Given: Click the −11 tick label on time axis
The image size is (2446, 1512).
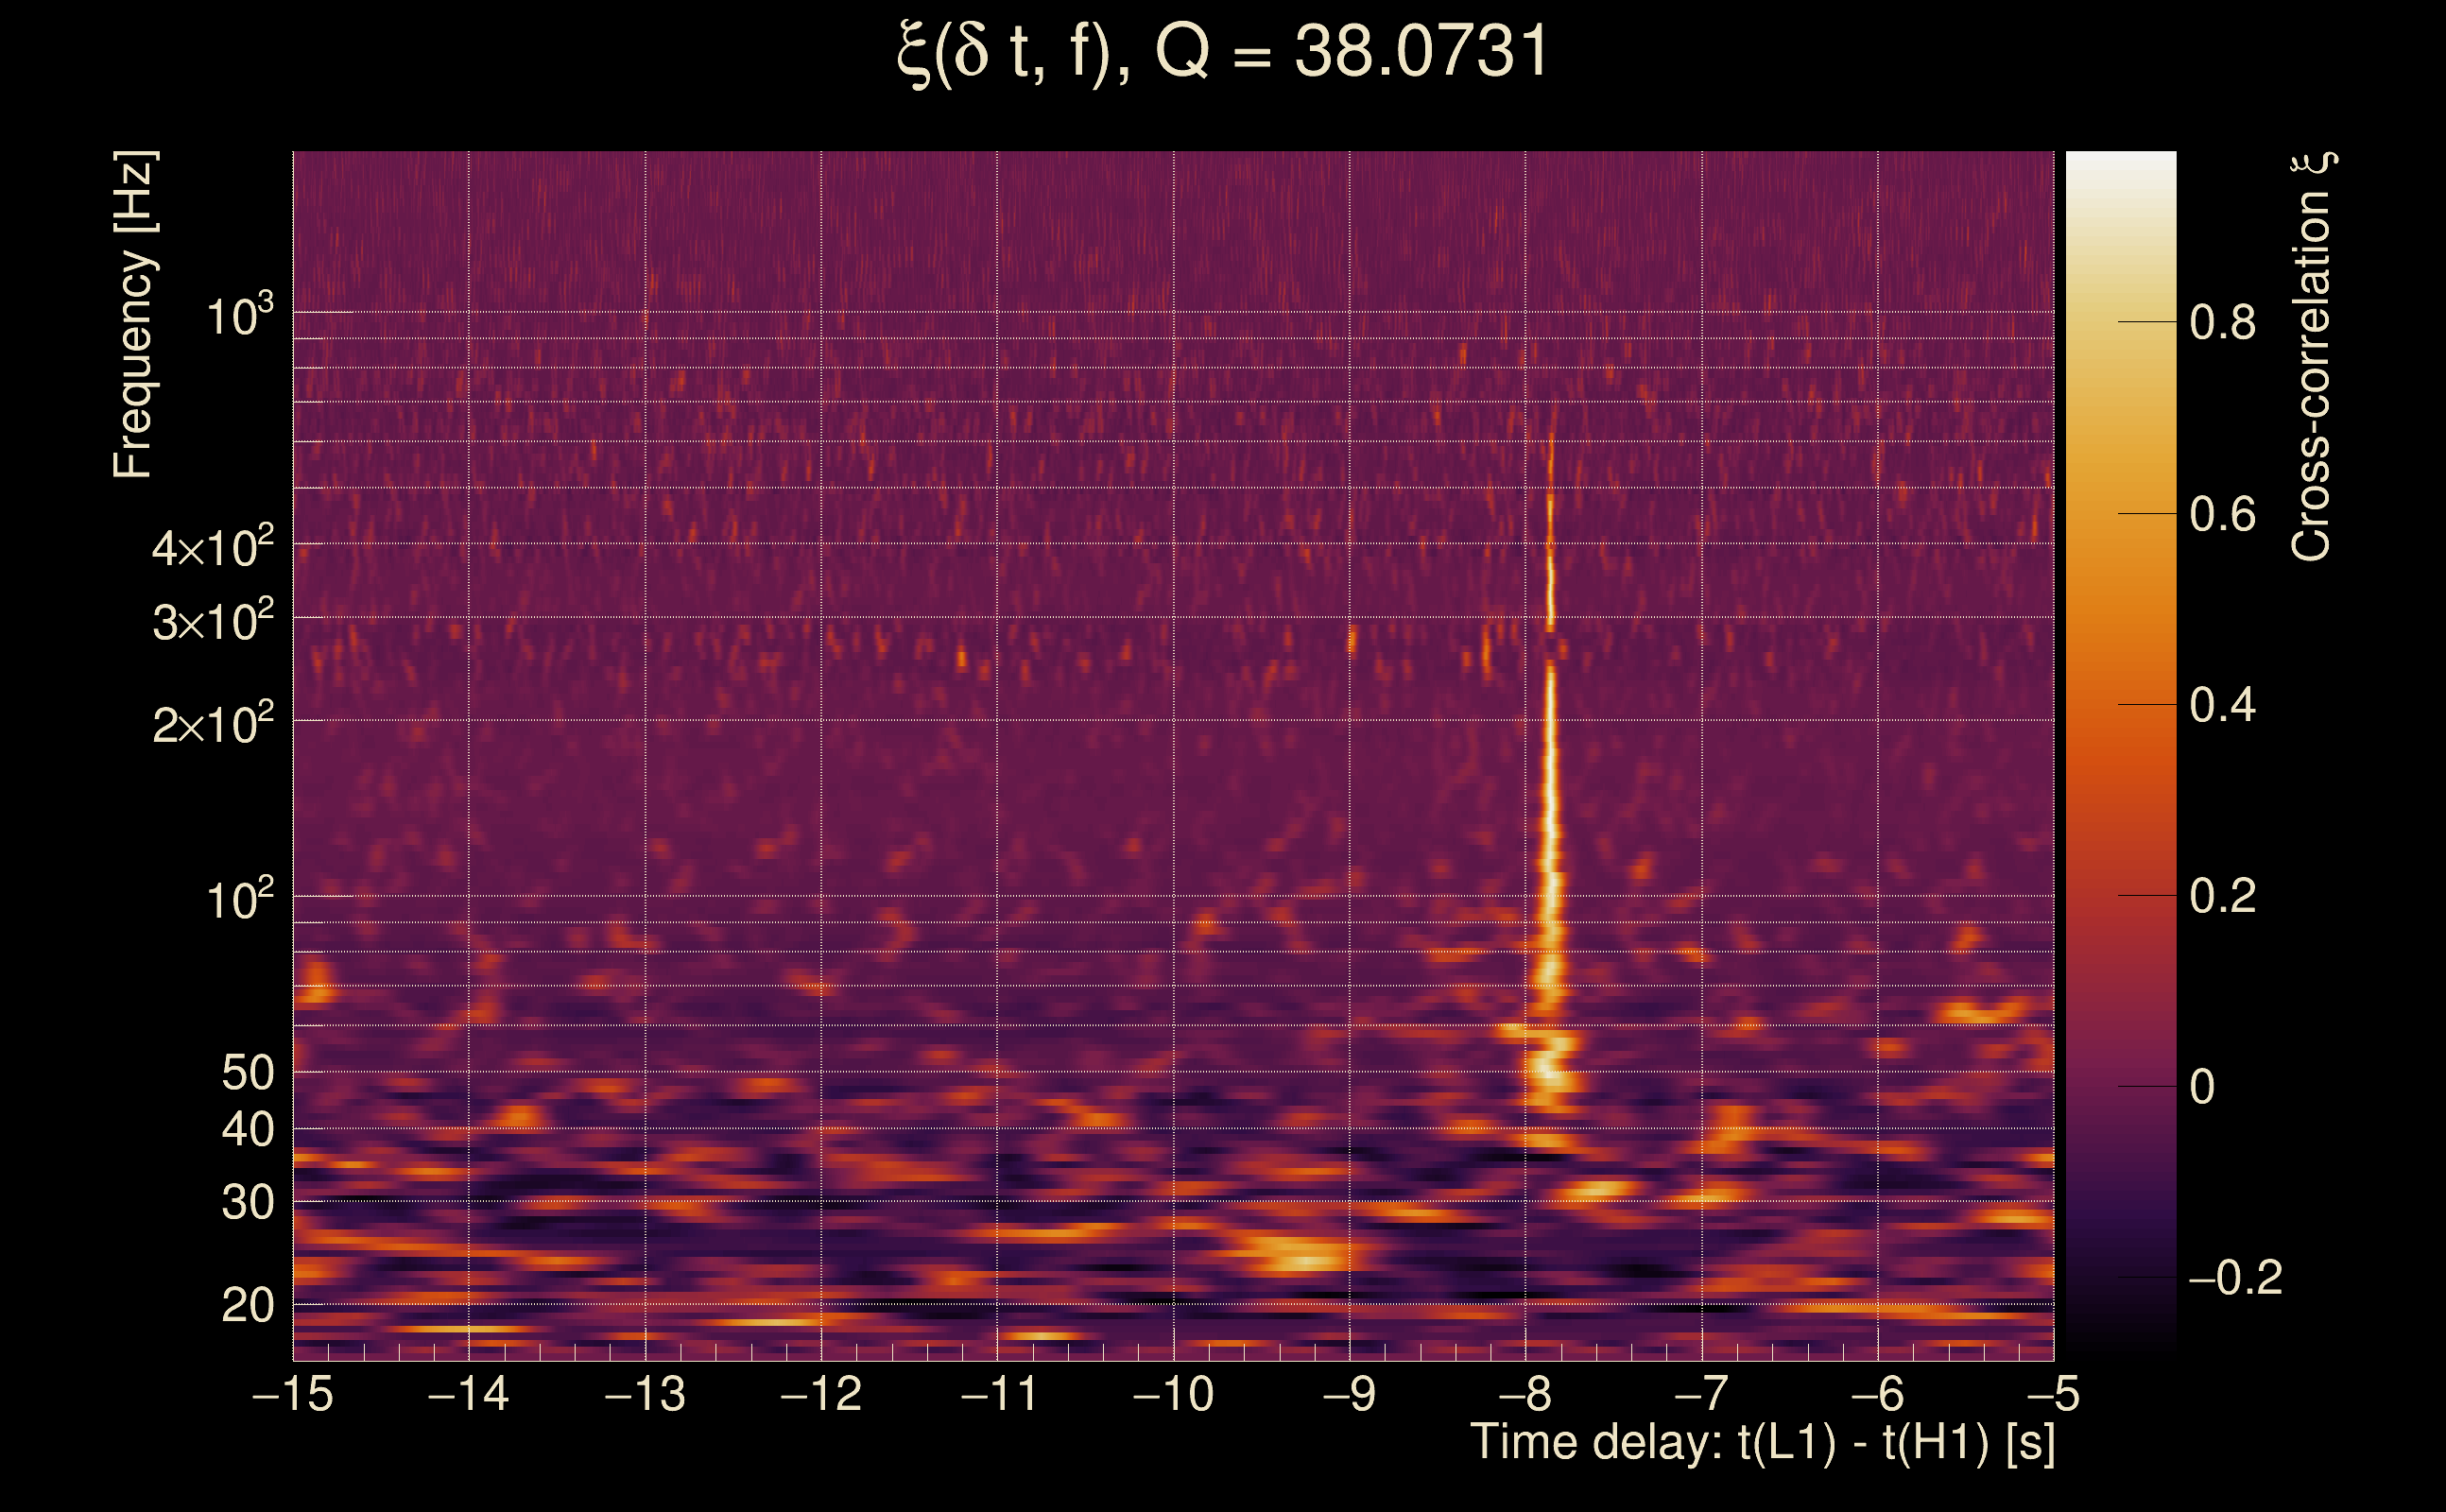Looking at the screenshot, I should [x=998, y=1394].
